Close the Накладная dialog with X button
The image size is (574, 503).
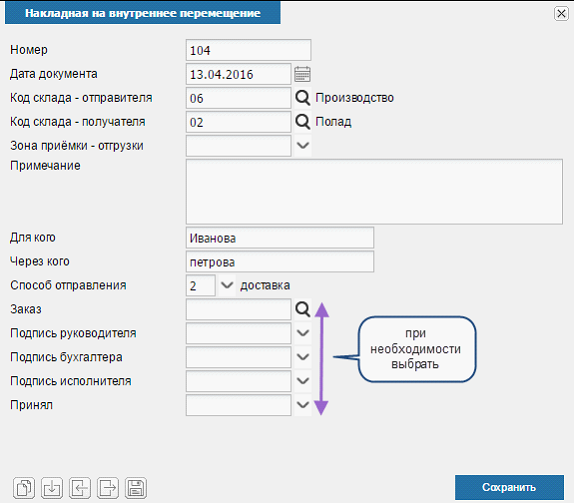click(x=561, y=14)
